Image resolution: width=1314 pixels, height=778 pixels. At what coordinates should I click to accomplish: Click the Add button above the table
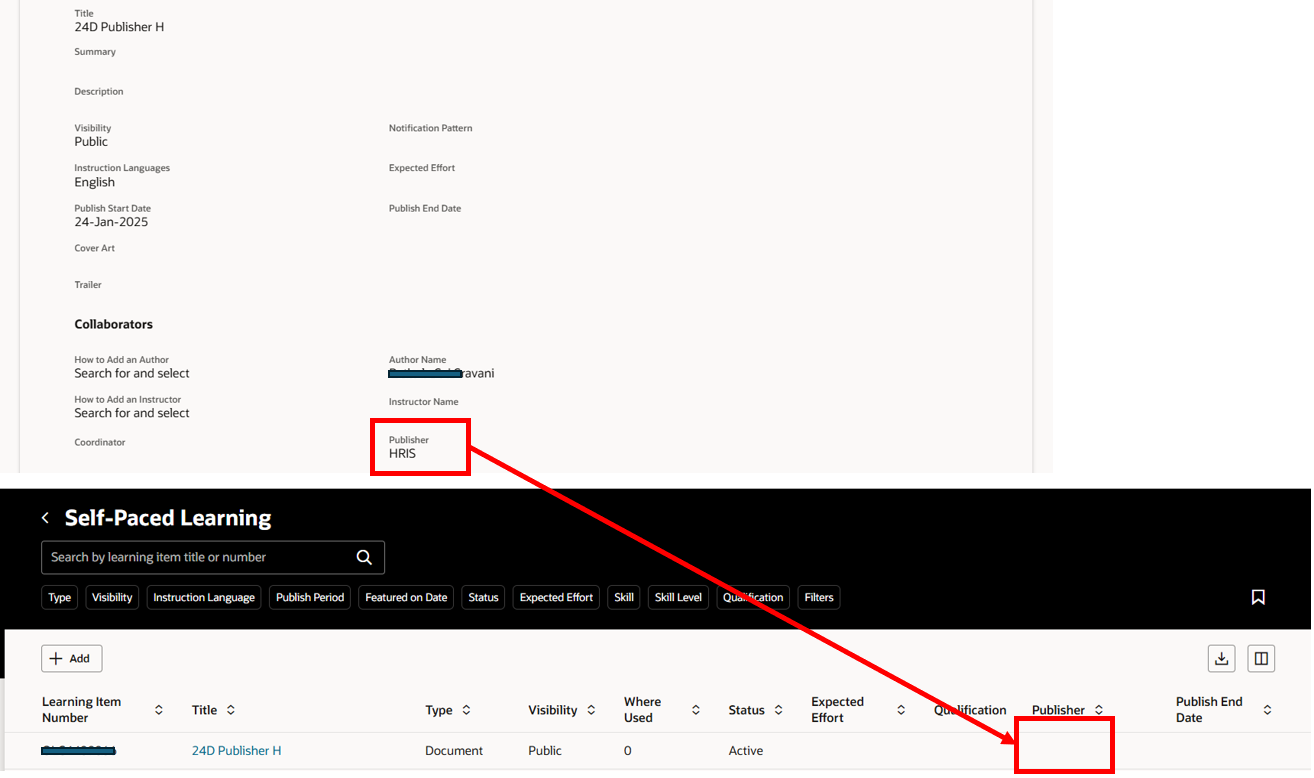[x=71, y=658]
